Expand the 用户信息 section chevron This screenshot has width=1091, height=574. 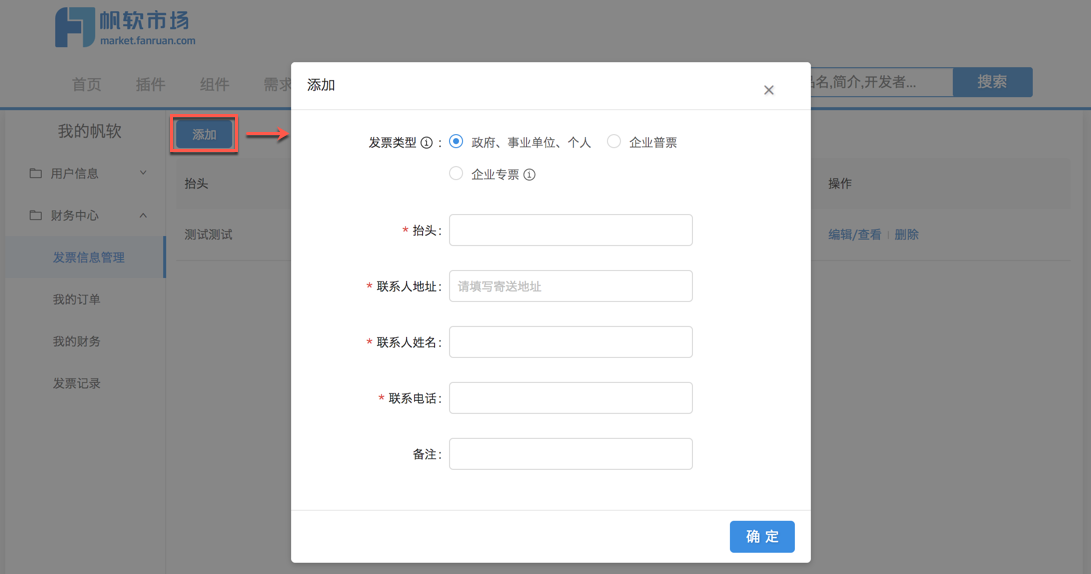pos(143,173)
